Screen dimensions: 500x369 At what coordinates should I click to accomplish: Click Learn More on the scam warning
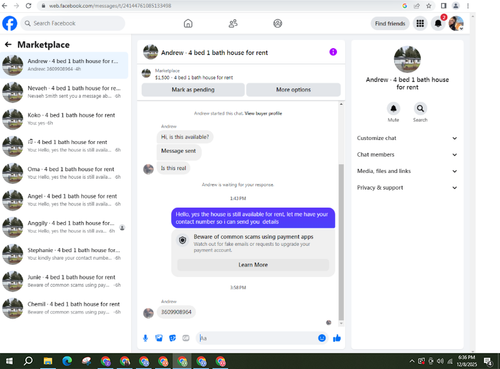[253, 265]
